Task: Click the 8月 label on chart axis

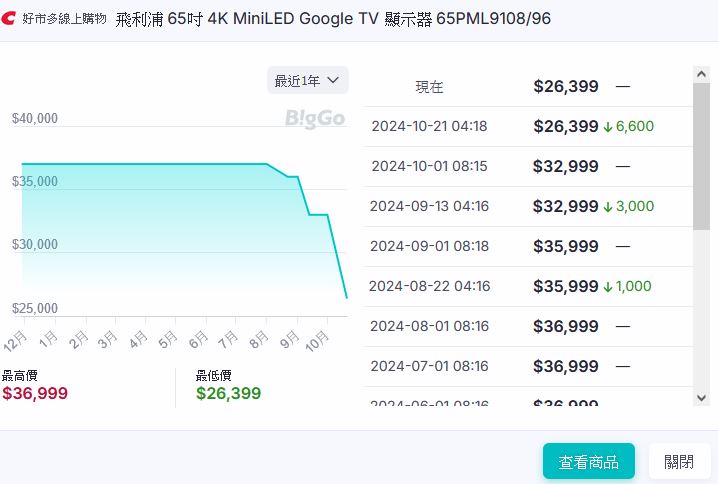Action: coord(258,340)
